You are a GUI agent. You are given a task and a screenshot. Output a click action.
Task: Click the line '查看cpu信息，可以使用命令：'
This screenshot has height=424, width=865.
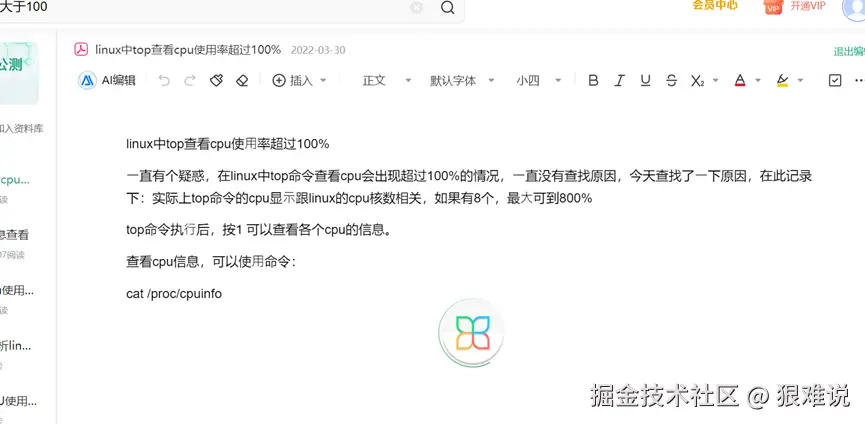[211, 262]
